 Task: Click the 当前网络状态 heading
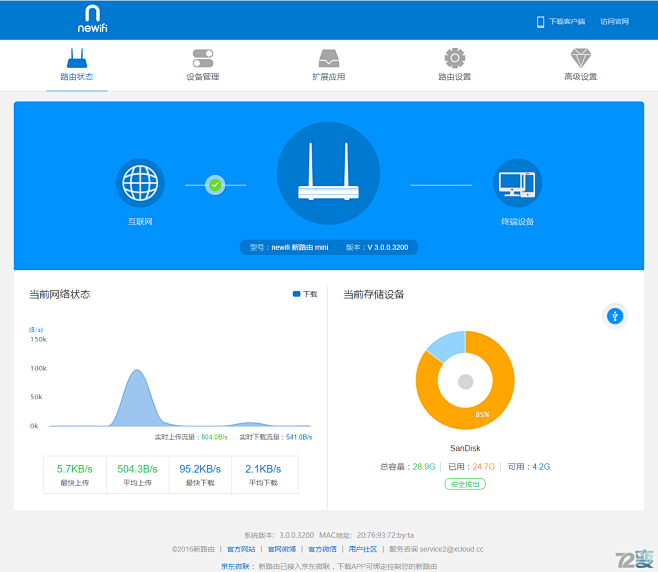point(60,294)
